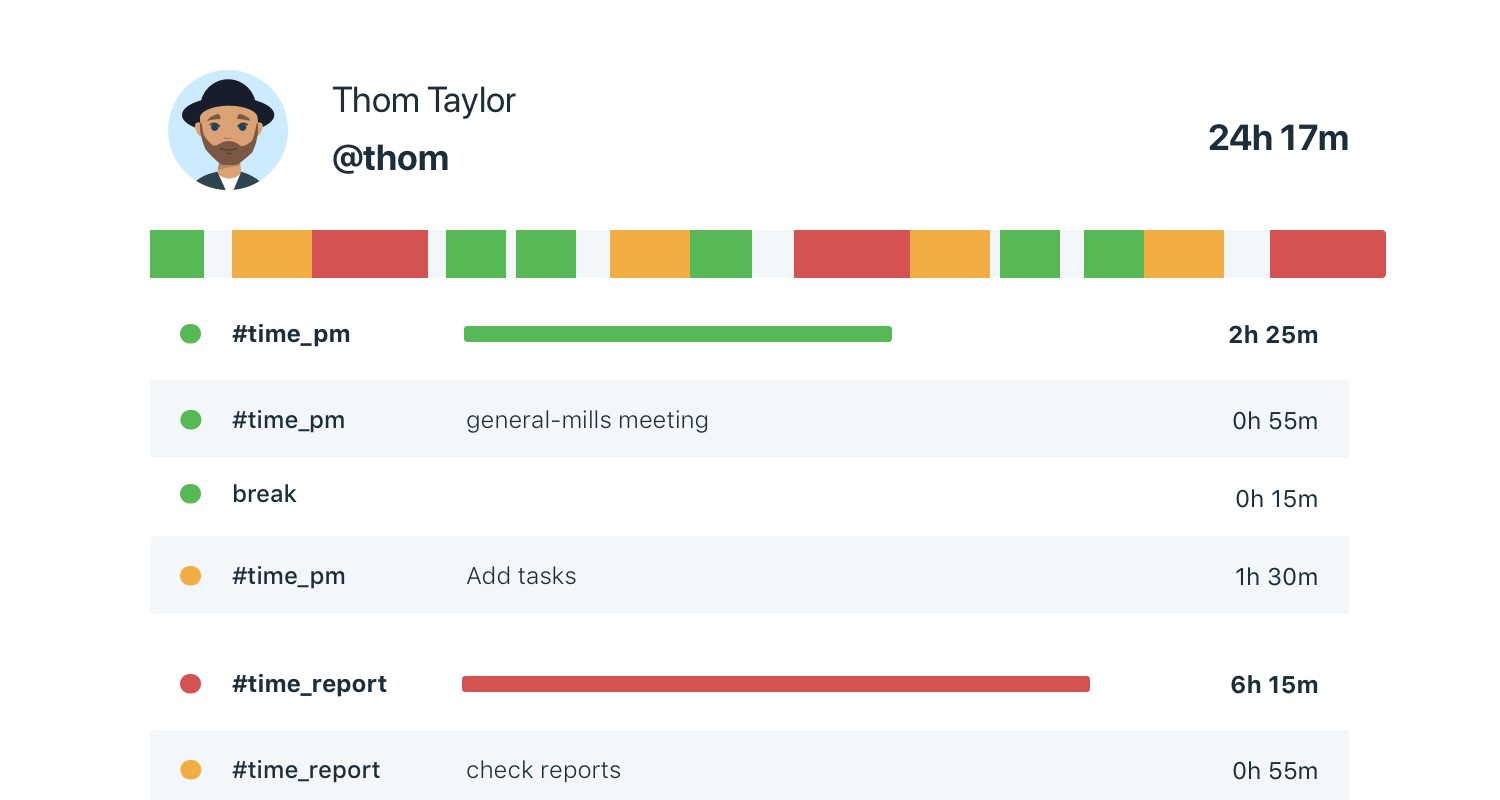This screenshot has height=800, width=1500.
Task: Open the general-mills meeting entry
Action: (587, 420)
